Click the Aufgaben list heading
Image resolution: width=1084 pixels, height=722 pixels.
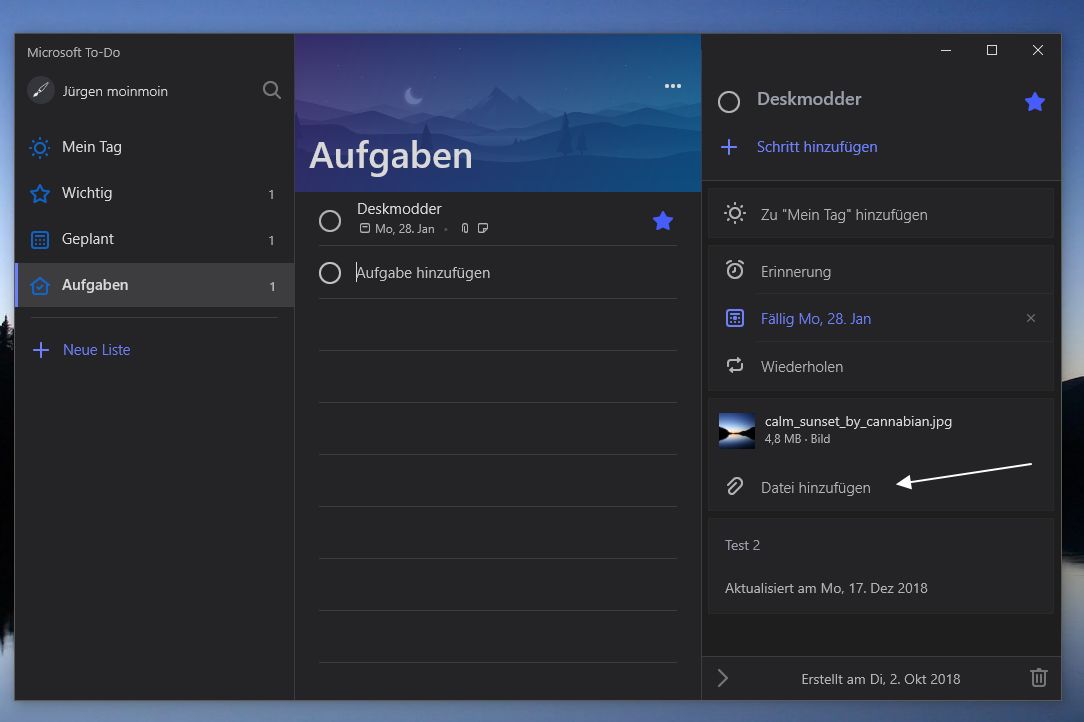pyautogui.click(x=391, y=156)
